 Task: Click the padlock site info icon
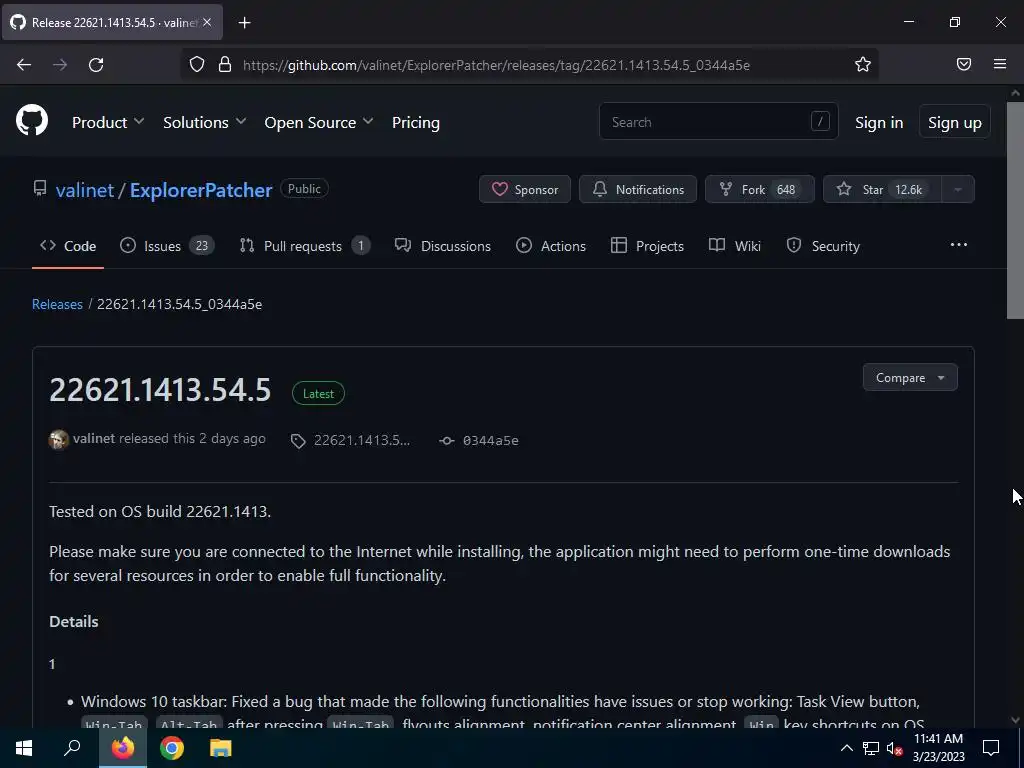tap(225, 65)
